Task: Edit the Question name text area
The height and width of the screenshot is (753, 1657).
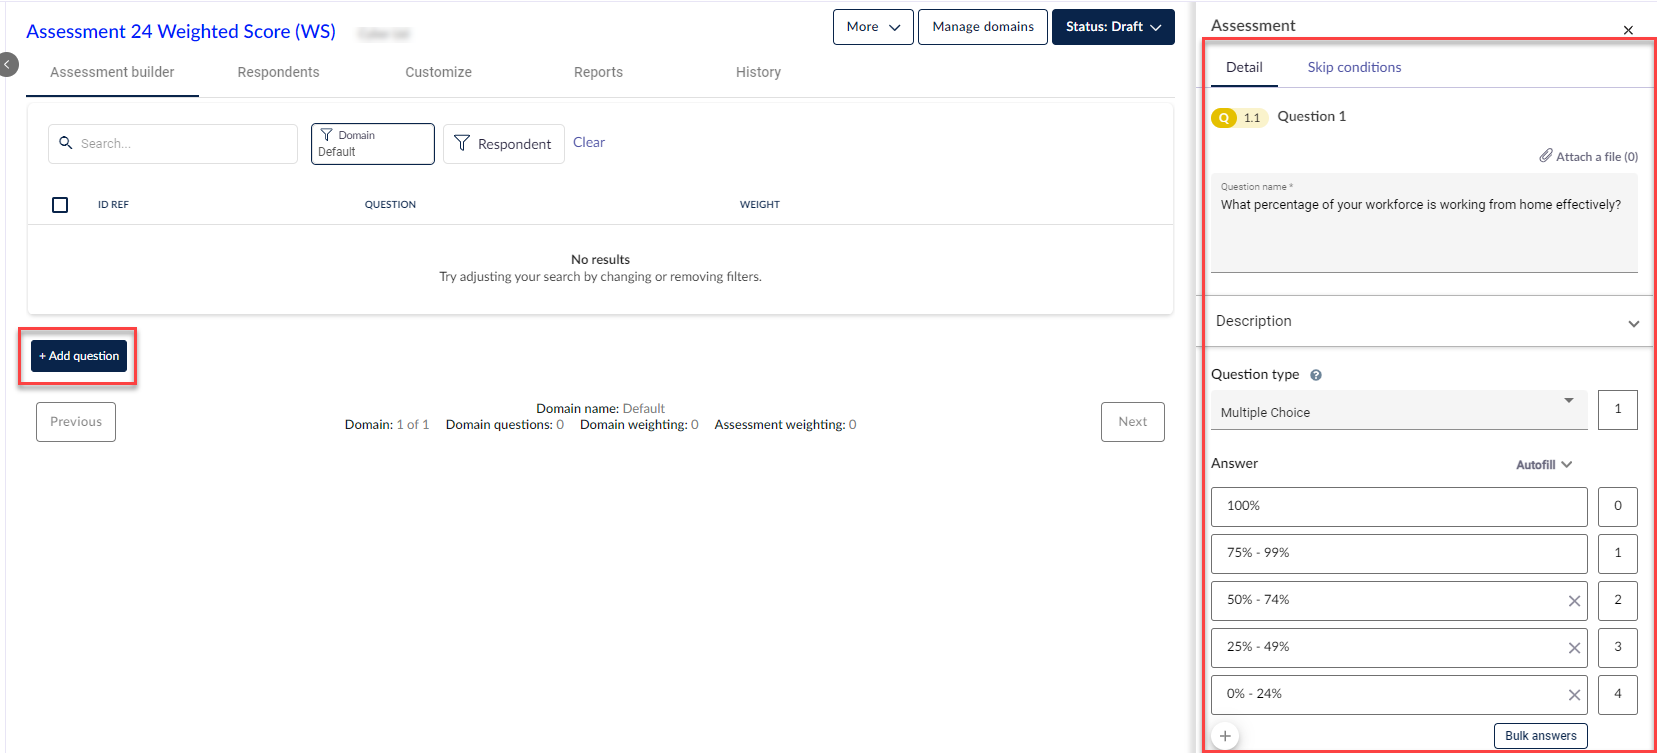Action: [1424, 223]
